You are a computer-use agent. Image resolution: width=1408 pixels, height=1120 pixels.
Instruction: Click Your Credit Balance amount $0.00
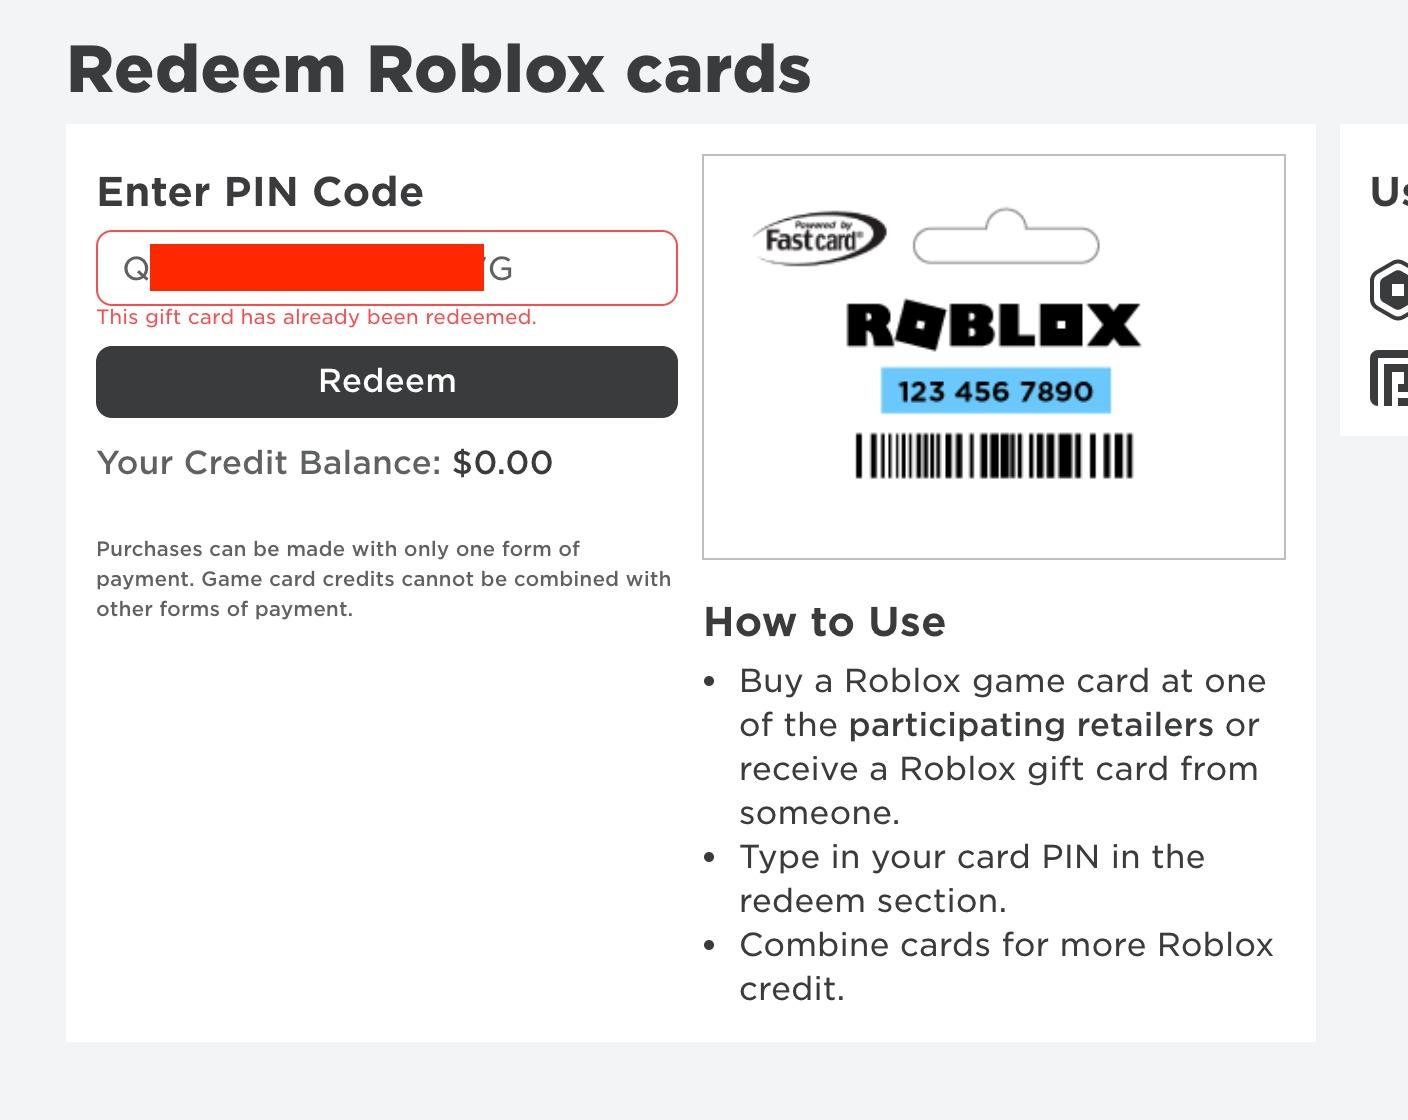click(x=502, y=462)
